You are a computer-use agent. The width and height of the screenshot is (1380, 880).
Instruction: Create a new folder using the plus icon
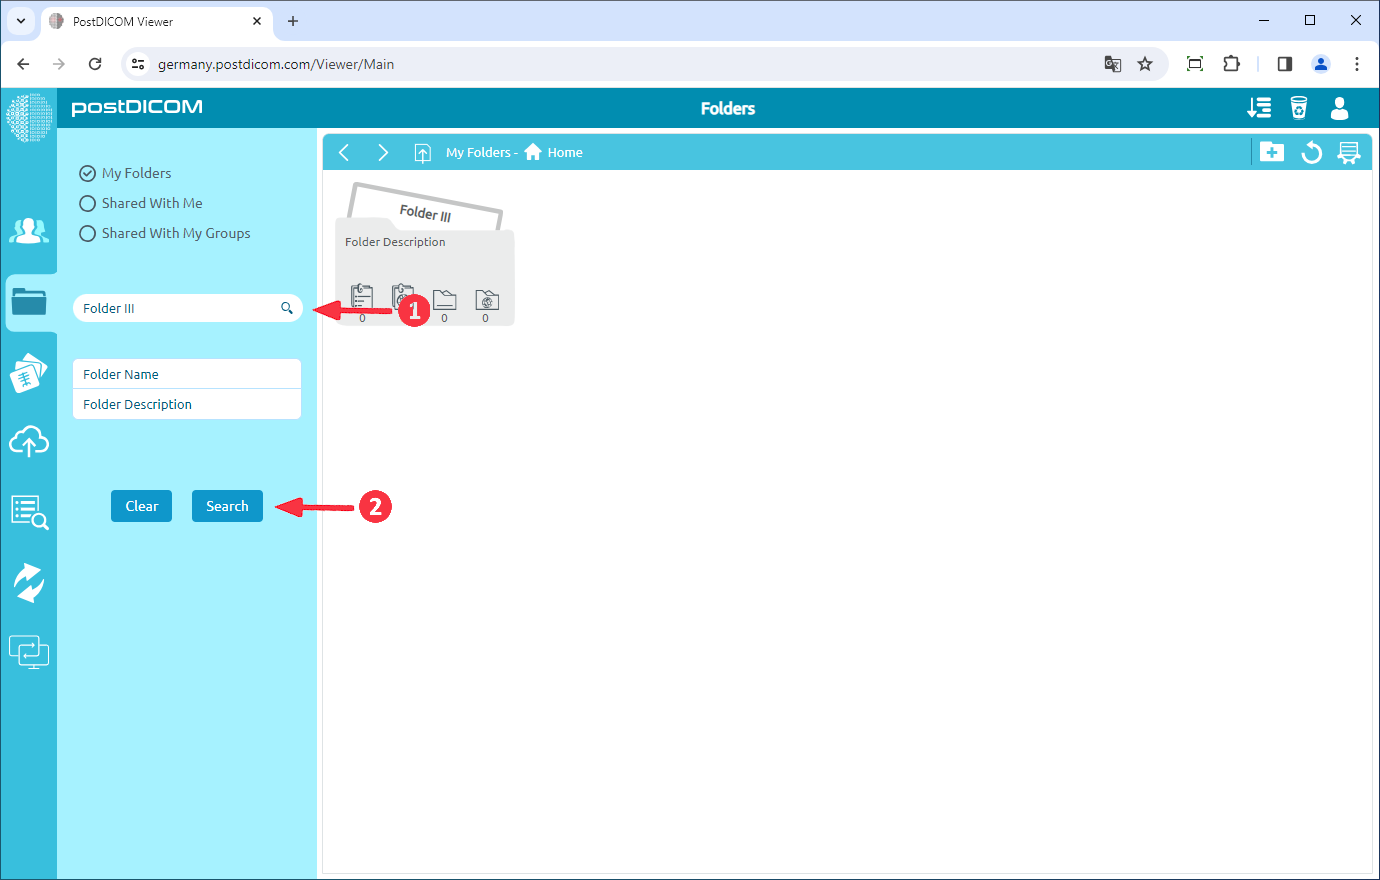tap(1272, 151)
